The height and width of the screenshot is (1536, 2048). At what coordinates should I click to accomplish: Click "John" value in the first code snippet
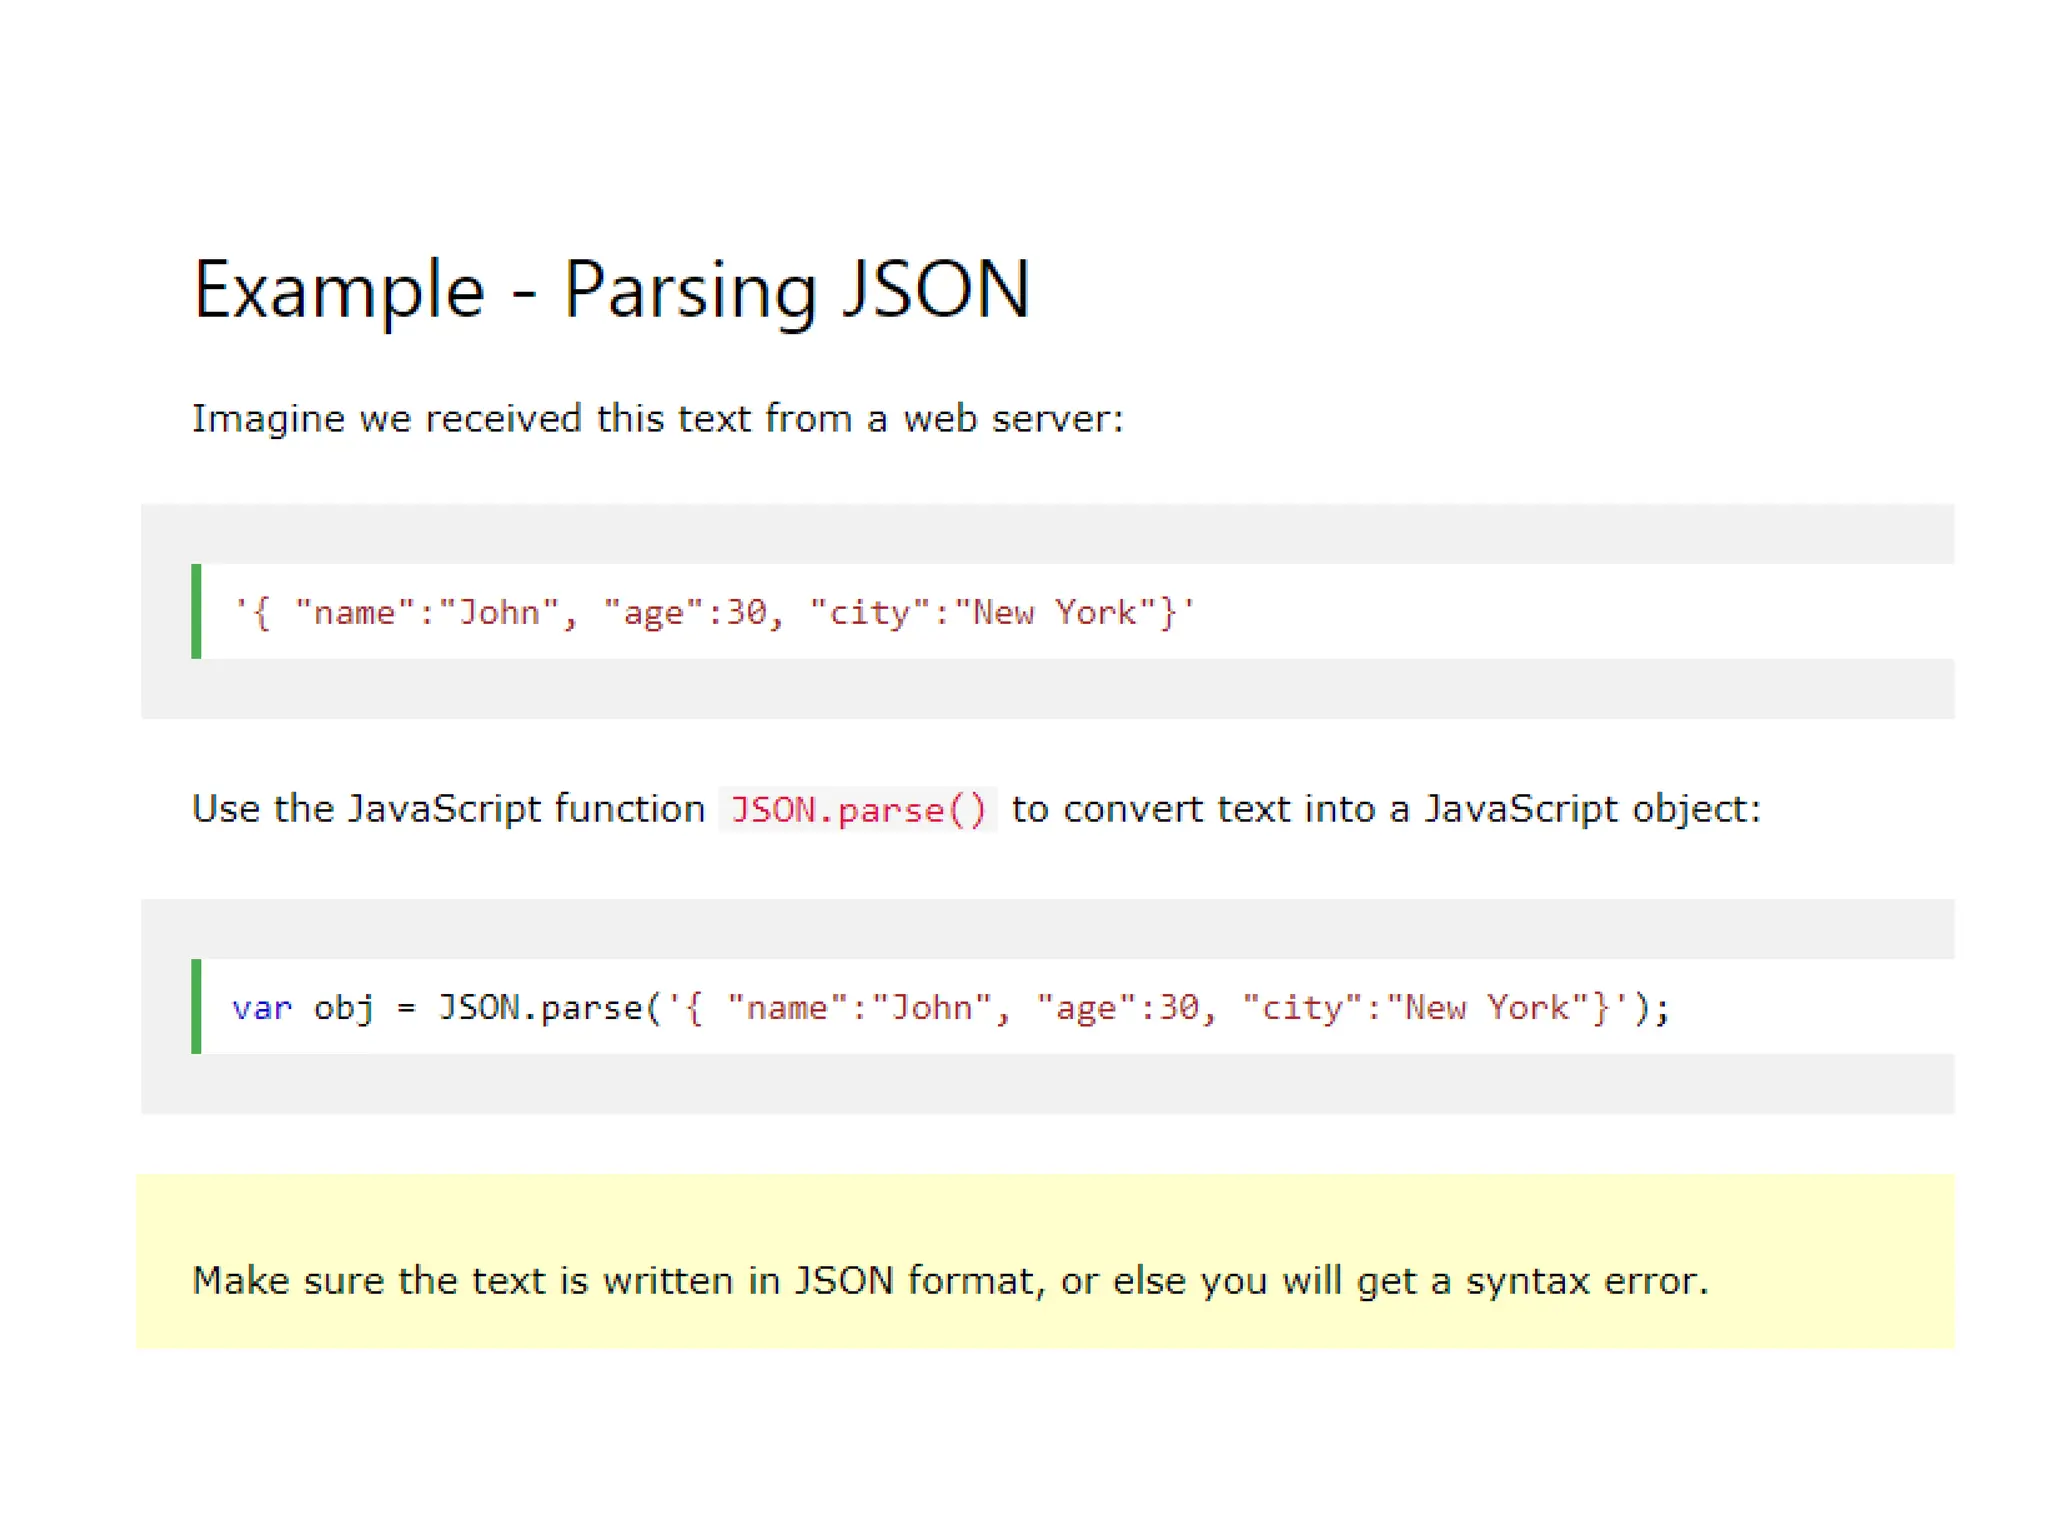coord(499,612)
